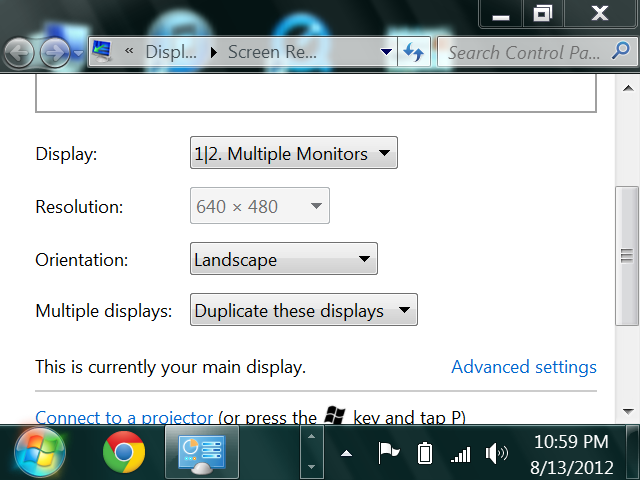
Task: Click the monitor arrangement preview box
Action: (x=316, y=93)
